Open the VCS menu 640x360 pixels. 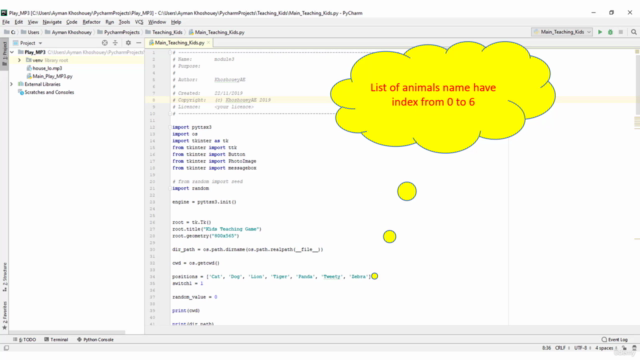tap(139, 22)
